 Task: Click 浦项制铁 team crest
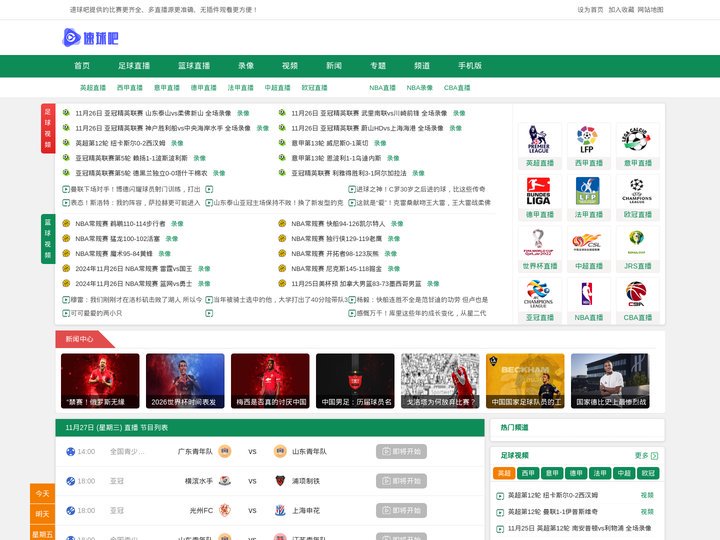point(280,481)
